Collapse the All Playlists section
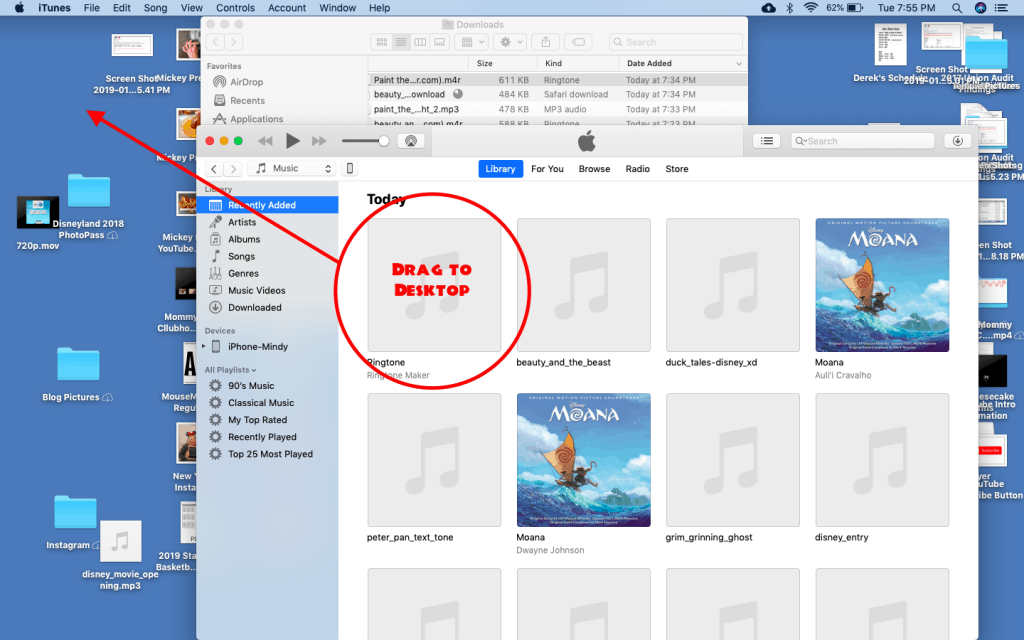This screenshot has width=1024, height=640. [231, 370]
